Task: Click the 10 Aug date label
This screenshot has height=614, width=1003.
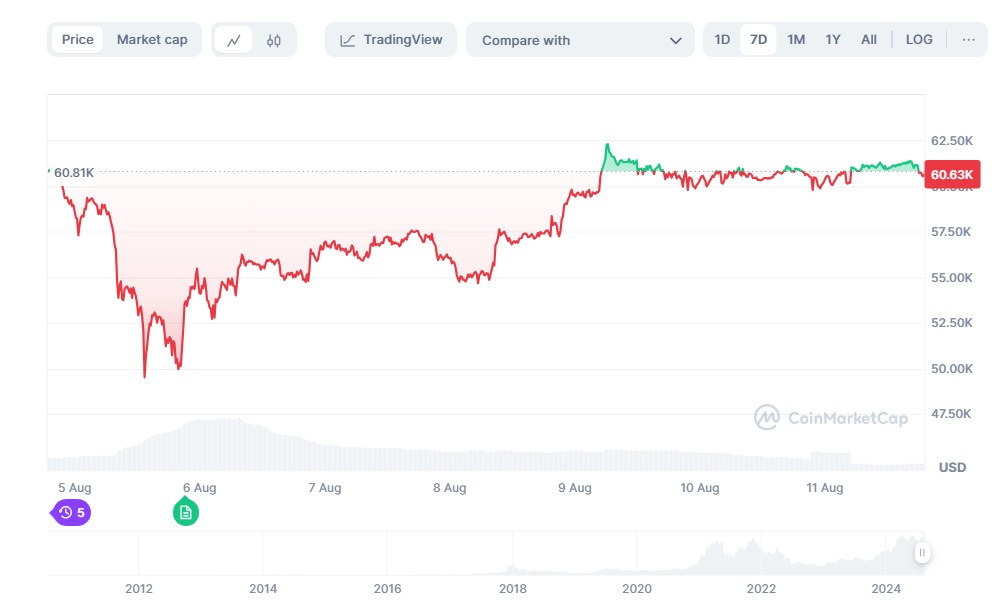Action: pyautogui.click(x=700, y=488)
